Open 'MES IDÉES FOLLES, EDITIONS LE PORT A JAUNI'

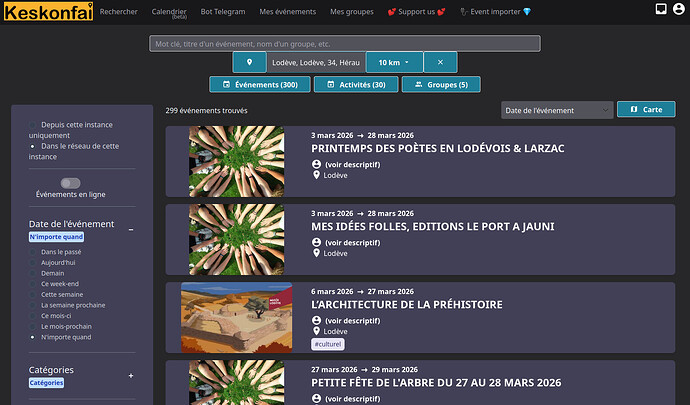[433, 226]
